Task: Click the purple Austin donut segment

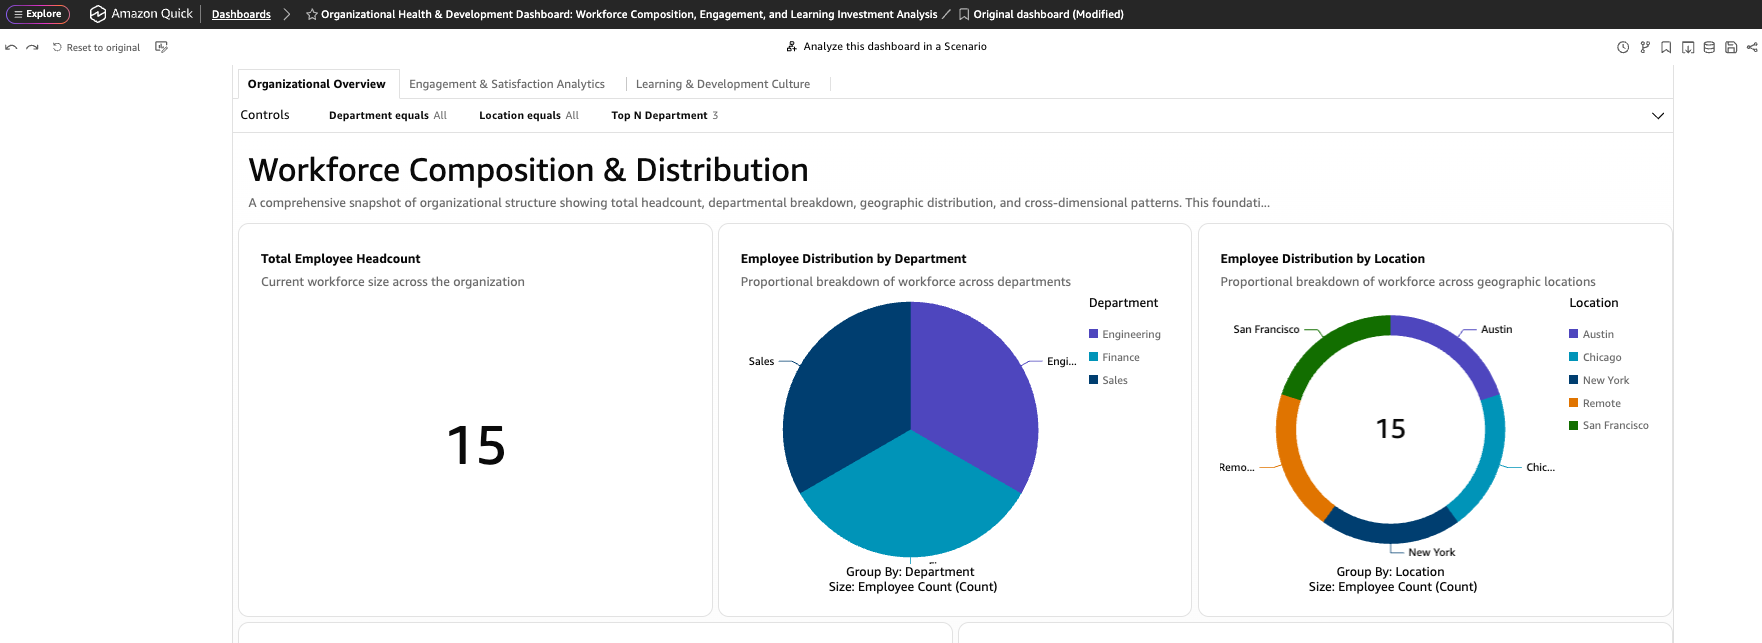Action: 1454,346
